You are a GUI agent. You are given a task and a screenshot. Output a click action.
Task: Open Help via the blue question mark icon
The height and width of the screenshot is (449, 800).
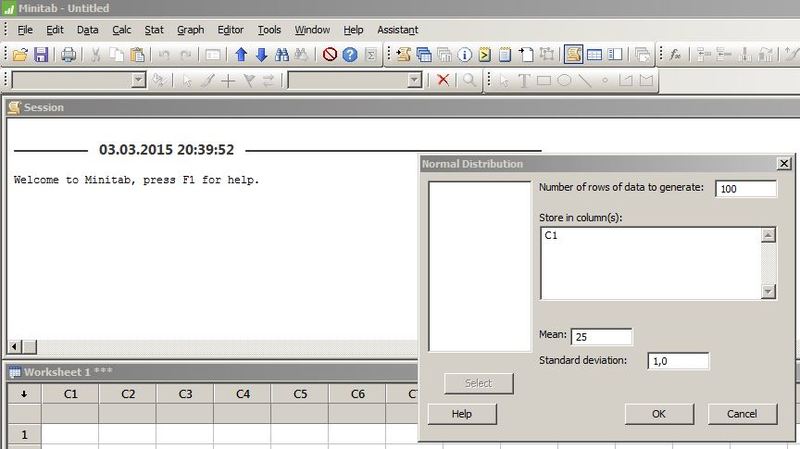pos(349,55)
